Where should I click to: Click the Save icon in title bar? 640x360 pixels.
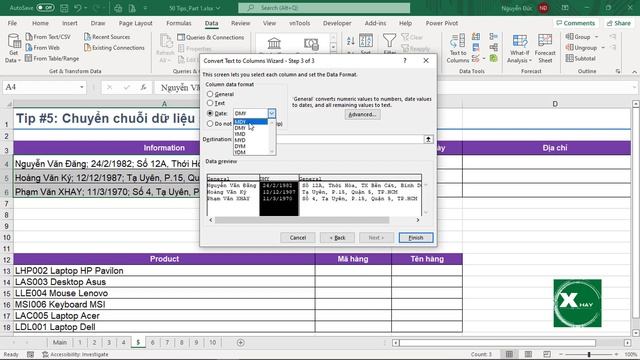click(x=64, y=8)
